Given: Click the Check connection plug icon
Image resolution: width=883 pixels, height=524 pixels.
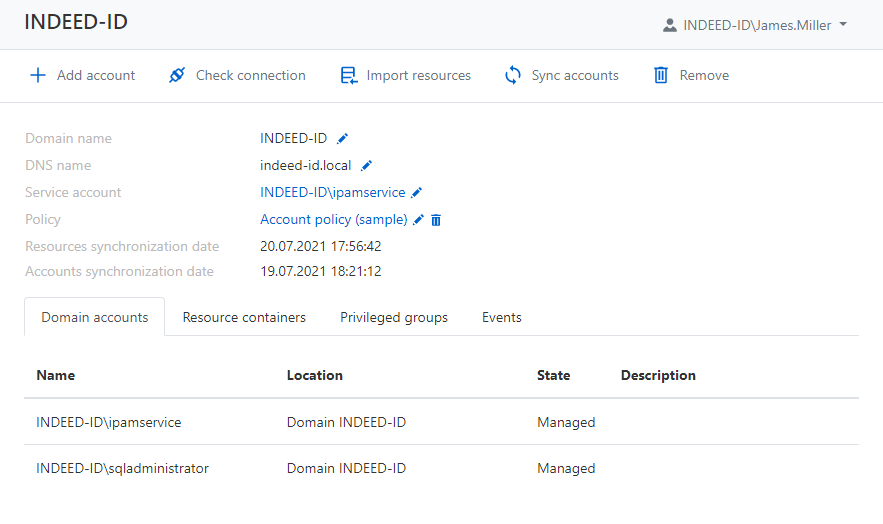Looking at the screenshot, I should point(177,75).
